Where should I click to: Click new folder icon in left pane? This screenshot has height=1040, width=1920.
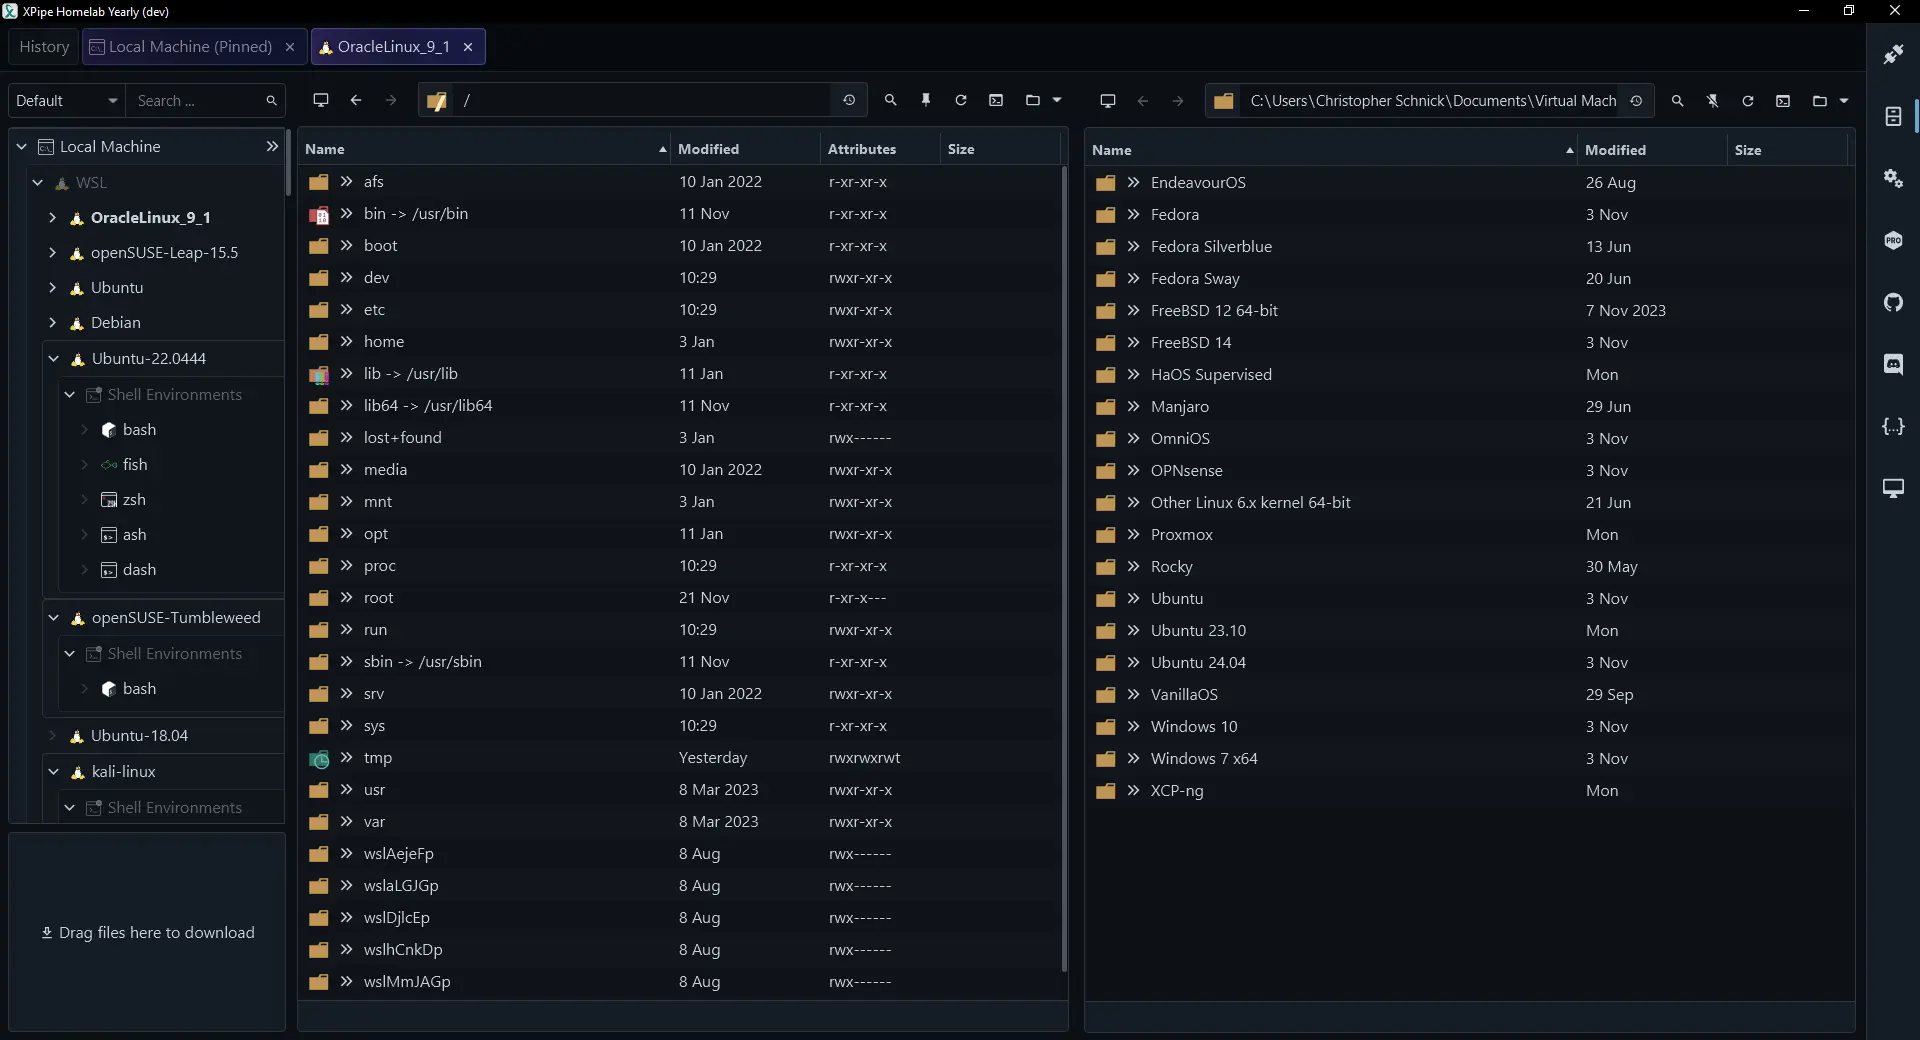point(1033,100)
